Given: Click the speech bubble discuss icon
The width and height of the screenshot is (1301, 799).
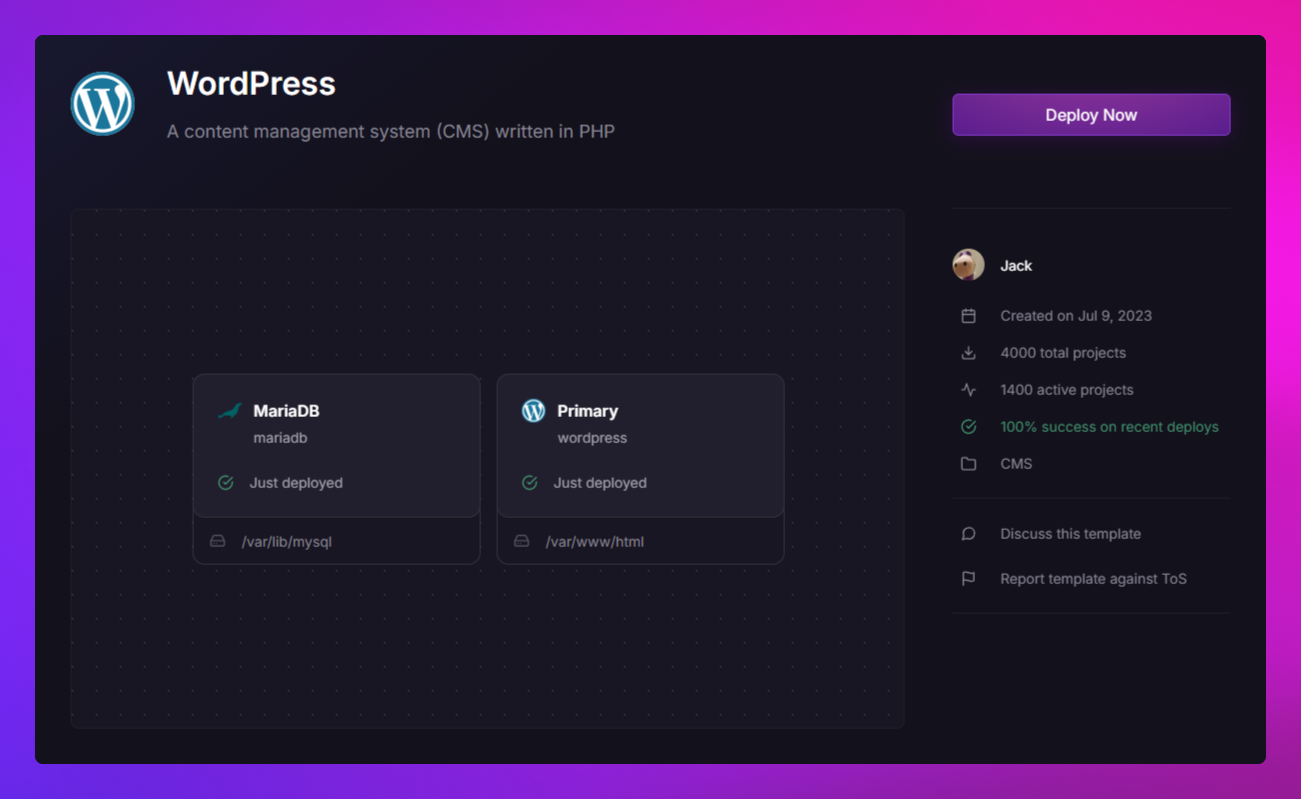Looking at the screenshot, I should click(968, 534).
